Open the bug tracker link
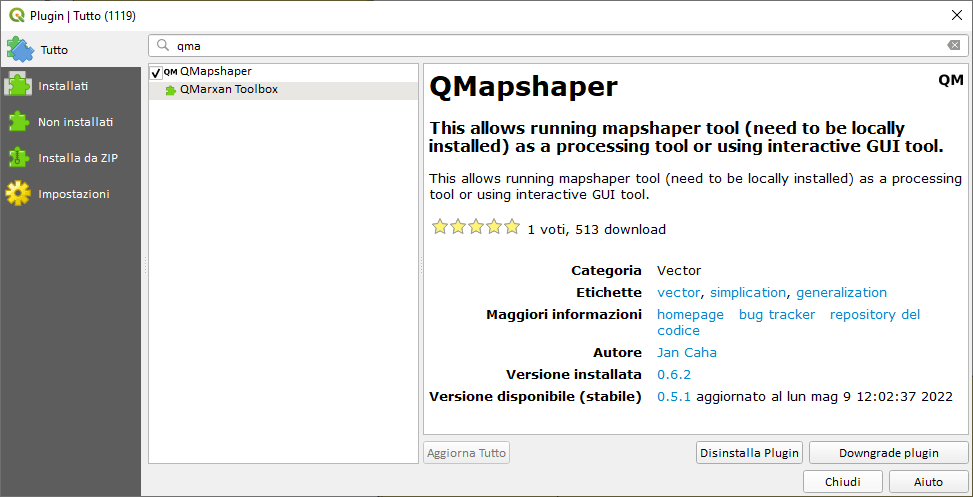Image resolution: width=973 pixels, height=497 pixels. [777, 315]
